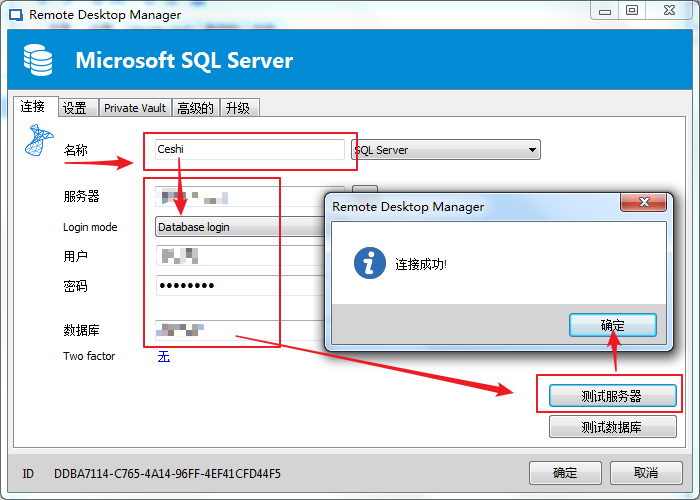Screen dimensions: 700x500
Task: Minimize the main Remote Desktop Manager window
Action: [x=604, y=10]
